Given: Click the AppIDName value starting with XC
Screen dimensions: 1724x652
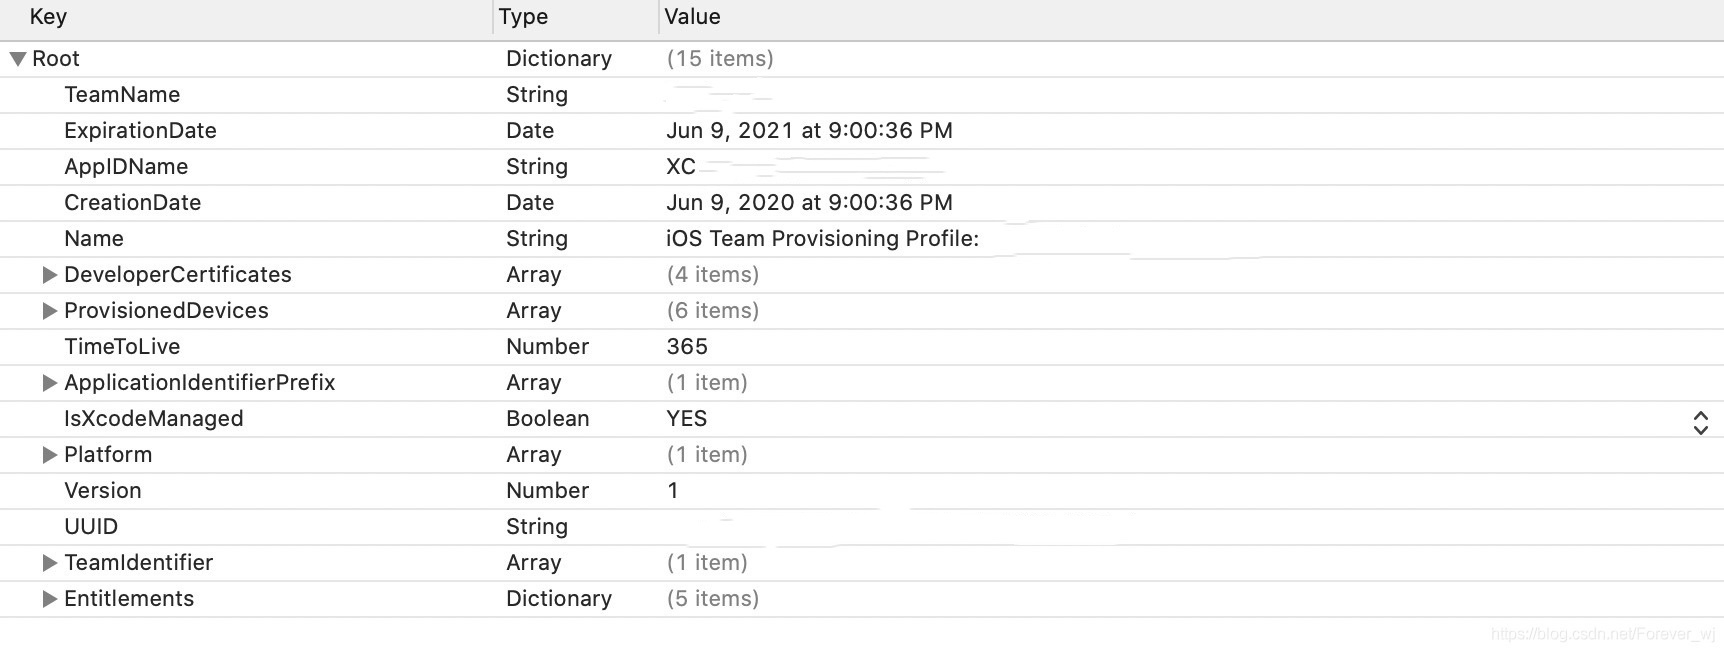Looking at the screenshot, I should (x=681, y=167).
